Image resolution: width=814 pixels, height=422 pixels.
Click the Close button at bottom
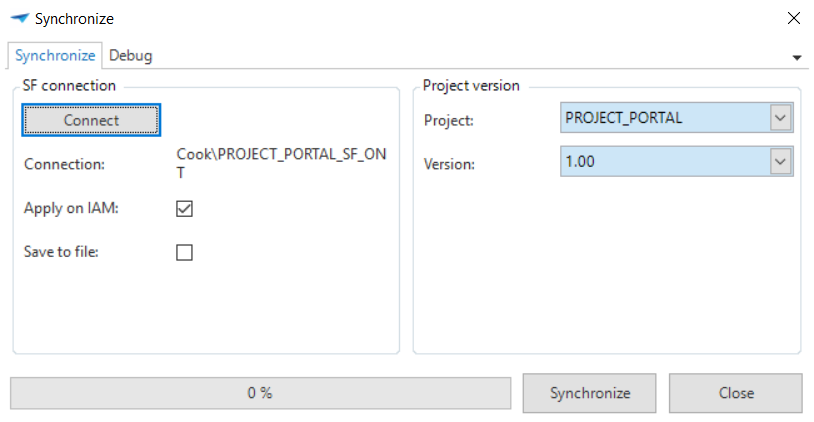(735, 393)
